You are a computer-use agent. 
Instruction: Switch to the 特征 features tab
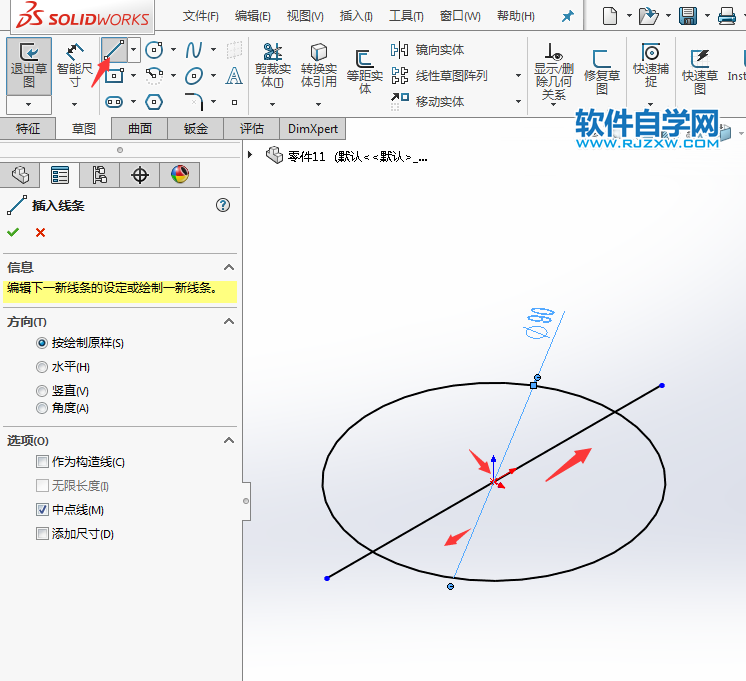click(28, 129)
